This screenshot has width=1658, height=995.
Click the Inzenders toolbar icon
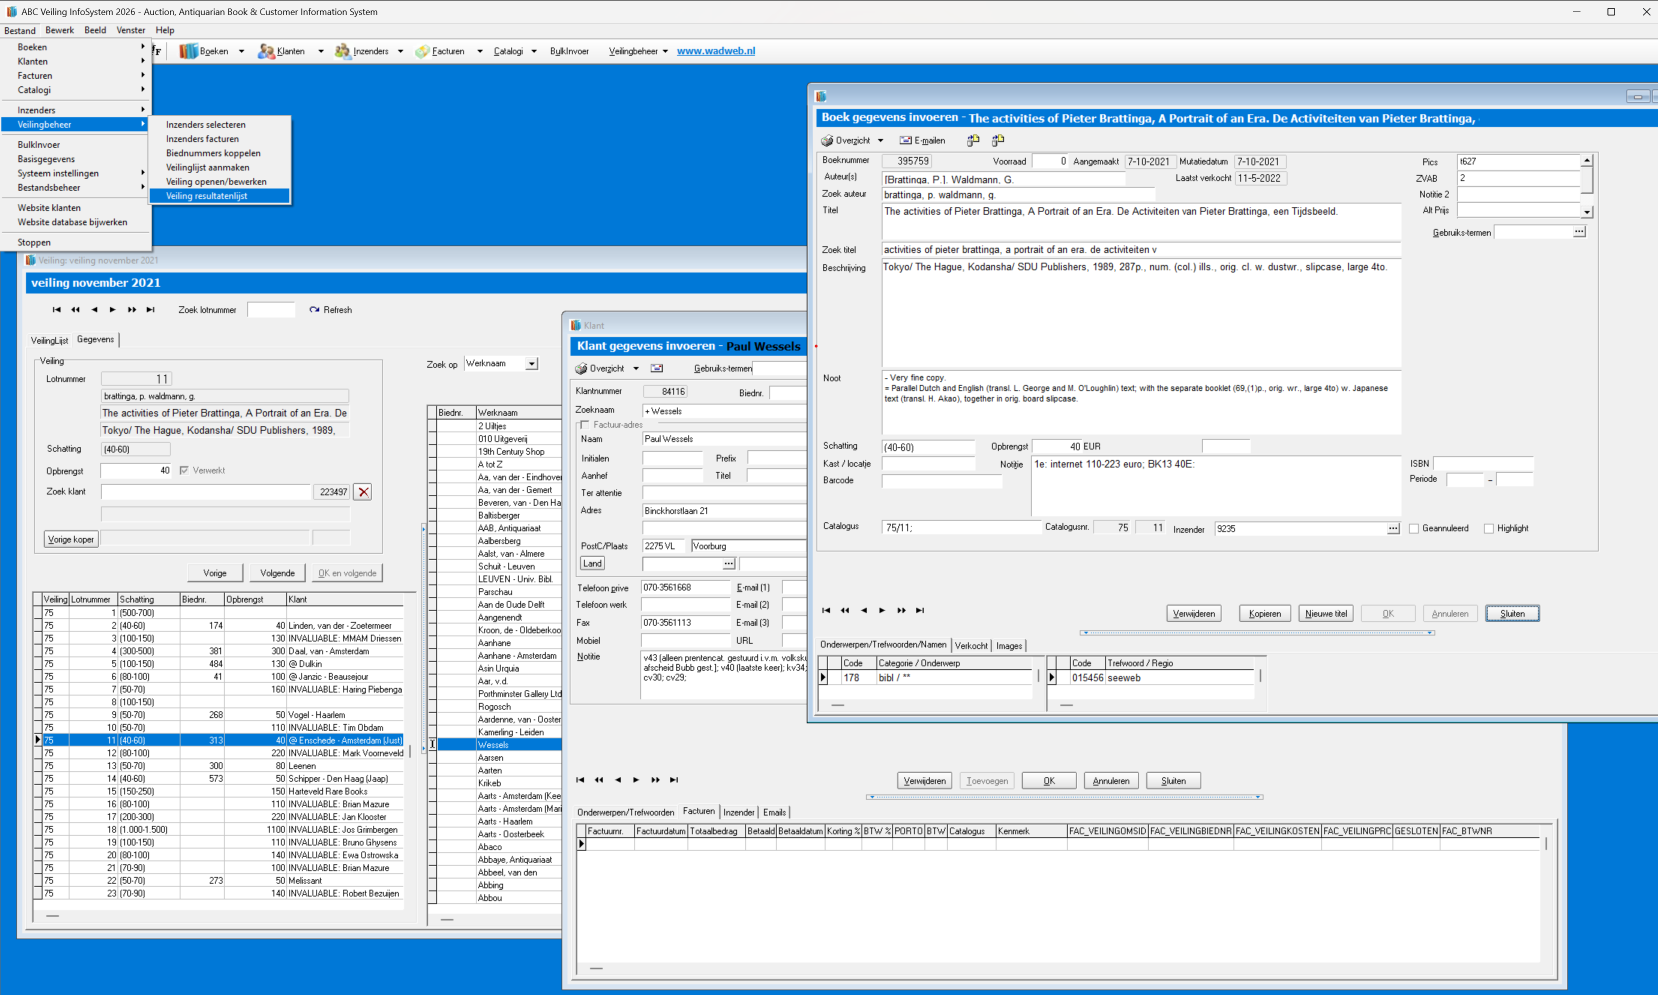[x=343, y=51]
